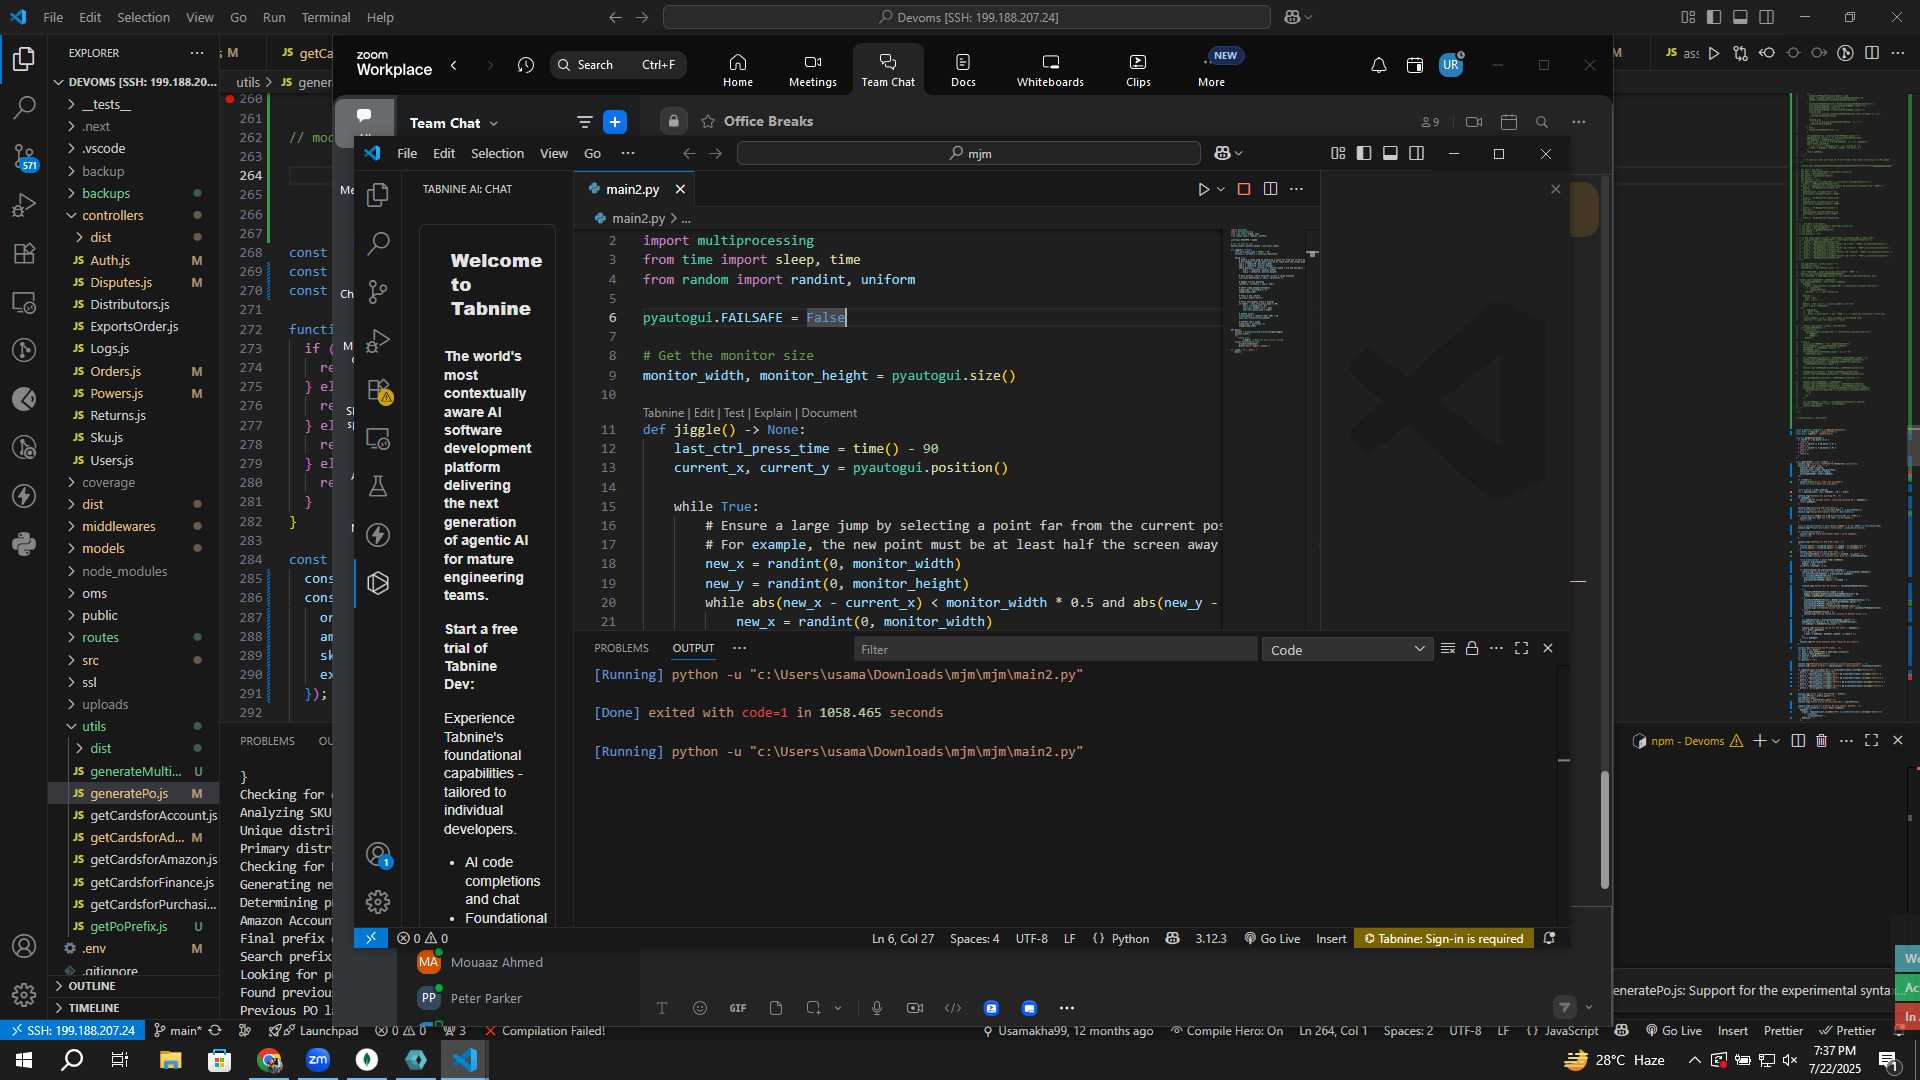Star the Office Breaks channel

click(x=708, y=121)
